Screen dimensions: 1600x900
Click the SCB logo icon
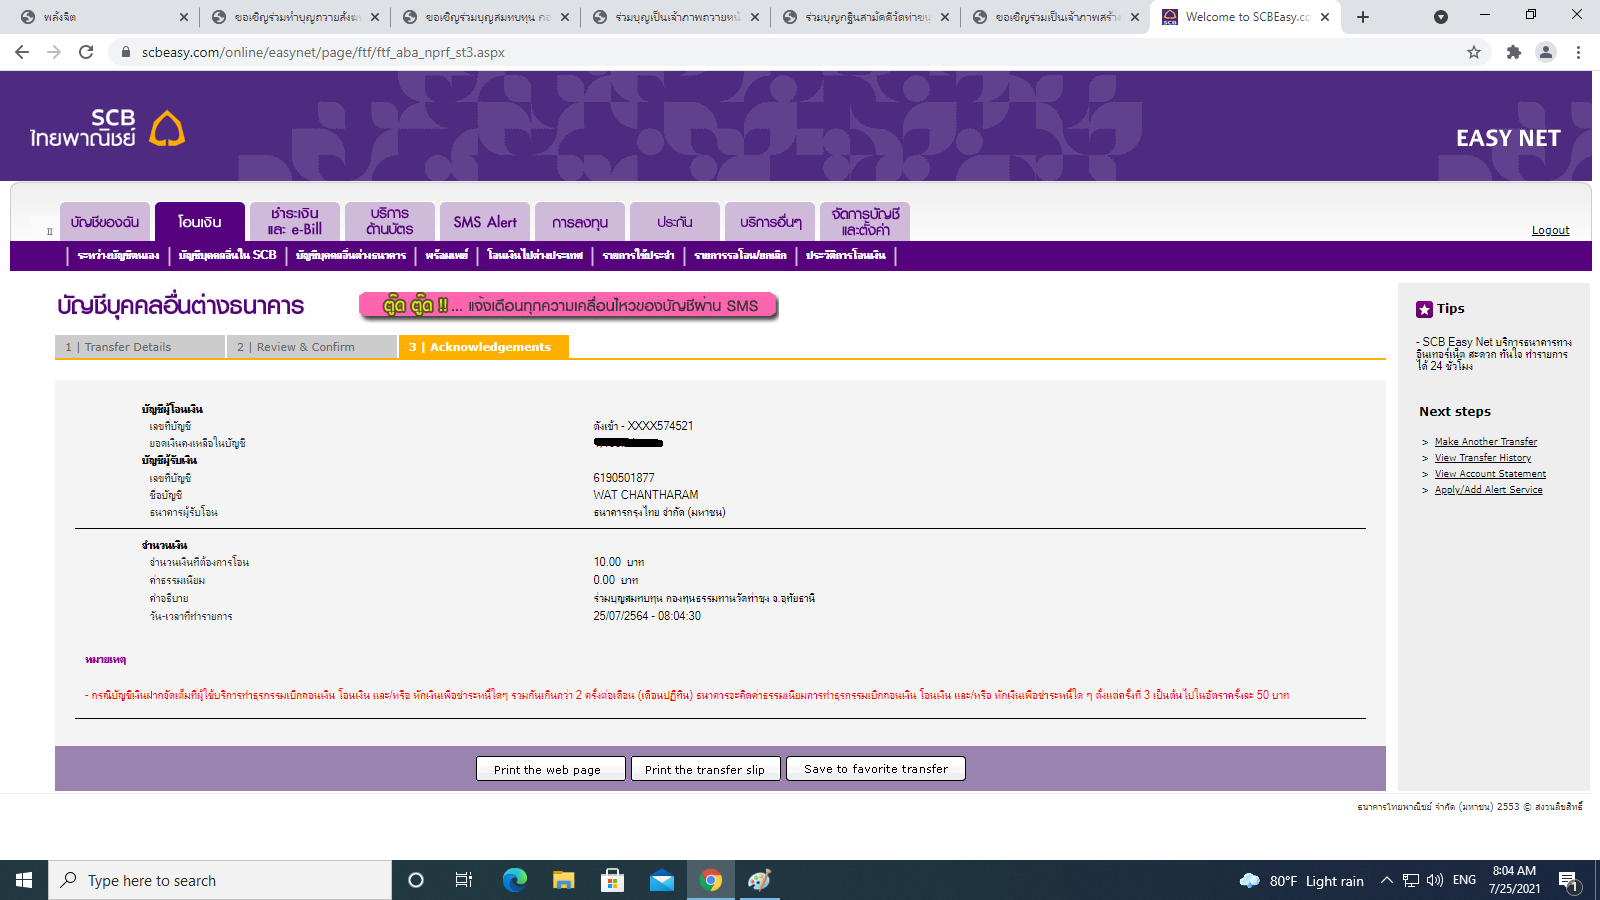pos(167,129)
